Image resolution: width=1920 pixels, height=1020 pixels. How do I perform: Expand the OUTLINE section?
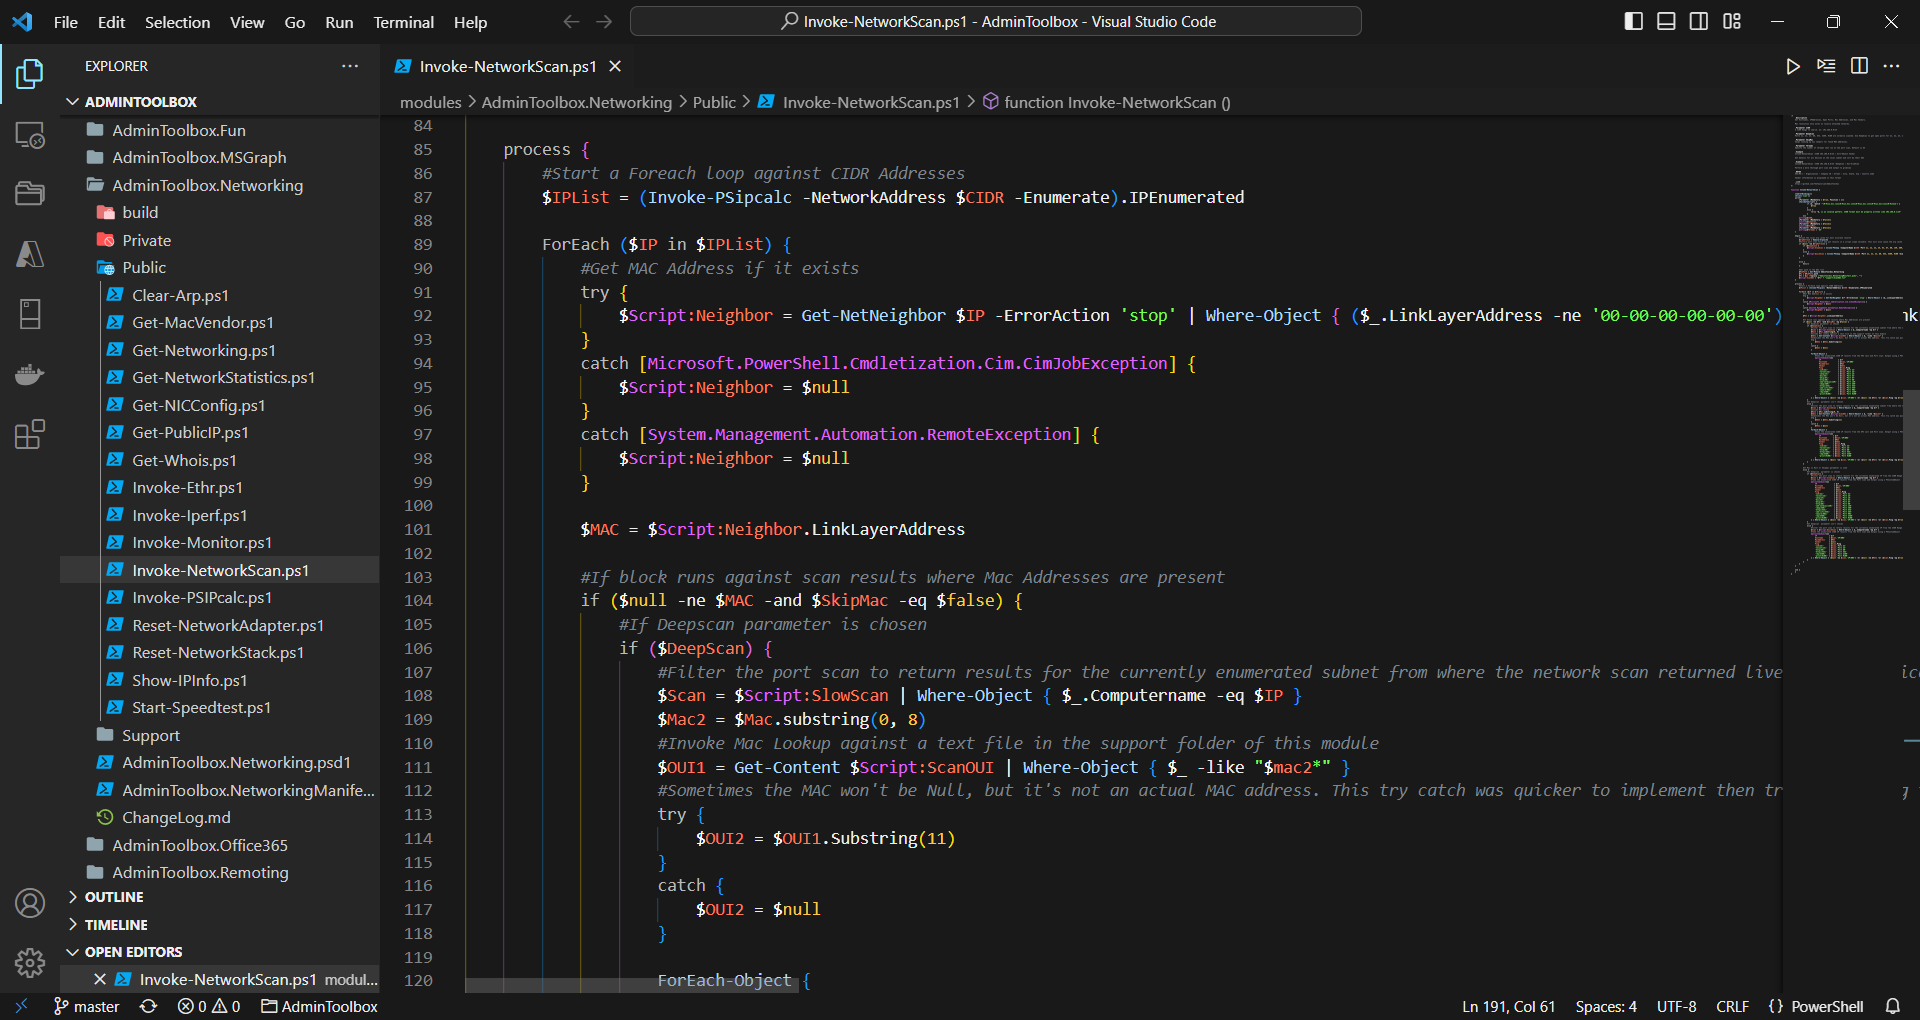(x=220, y=897)
